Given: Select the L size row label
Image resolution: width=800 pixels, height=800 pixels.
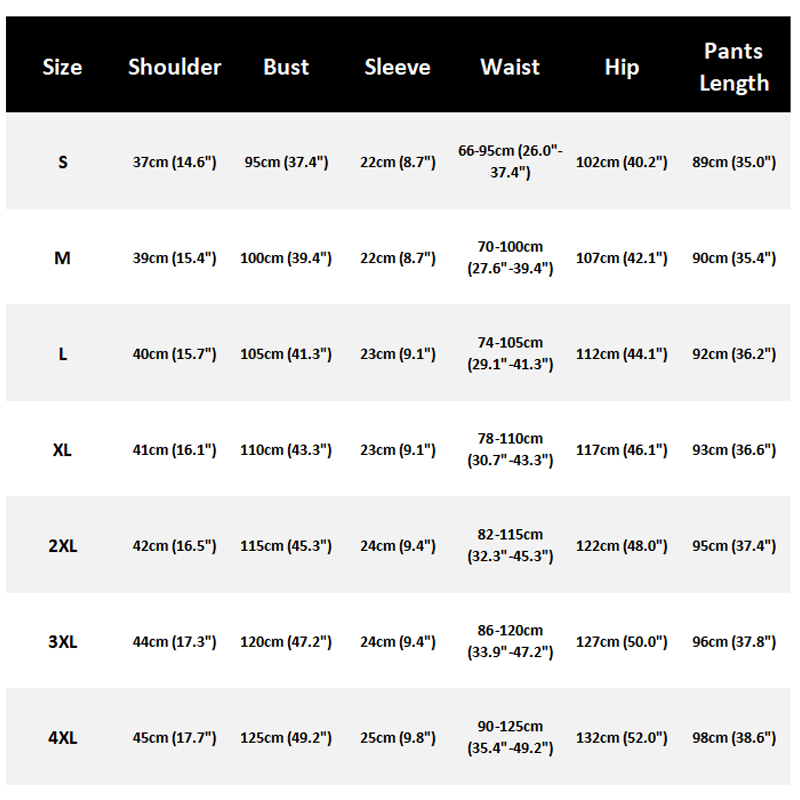Looking at the screenshot, I should 62,354.
